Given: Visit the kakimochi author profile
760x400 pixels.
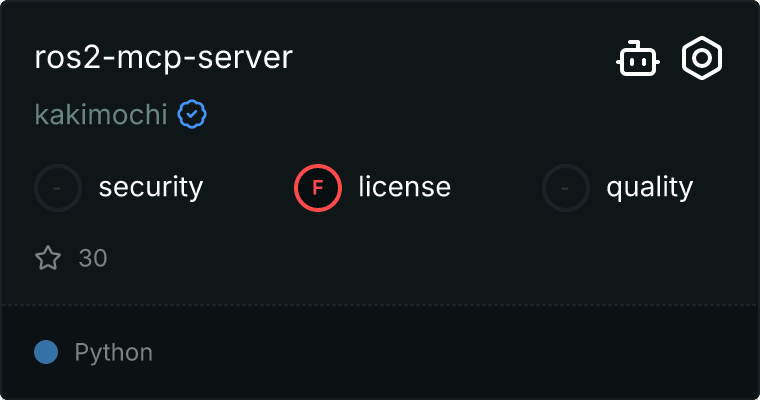Looking at the screenshot, I should [101, 115].
